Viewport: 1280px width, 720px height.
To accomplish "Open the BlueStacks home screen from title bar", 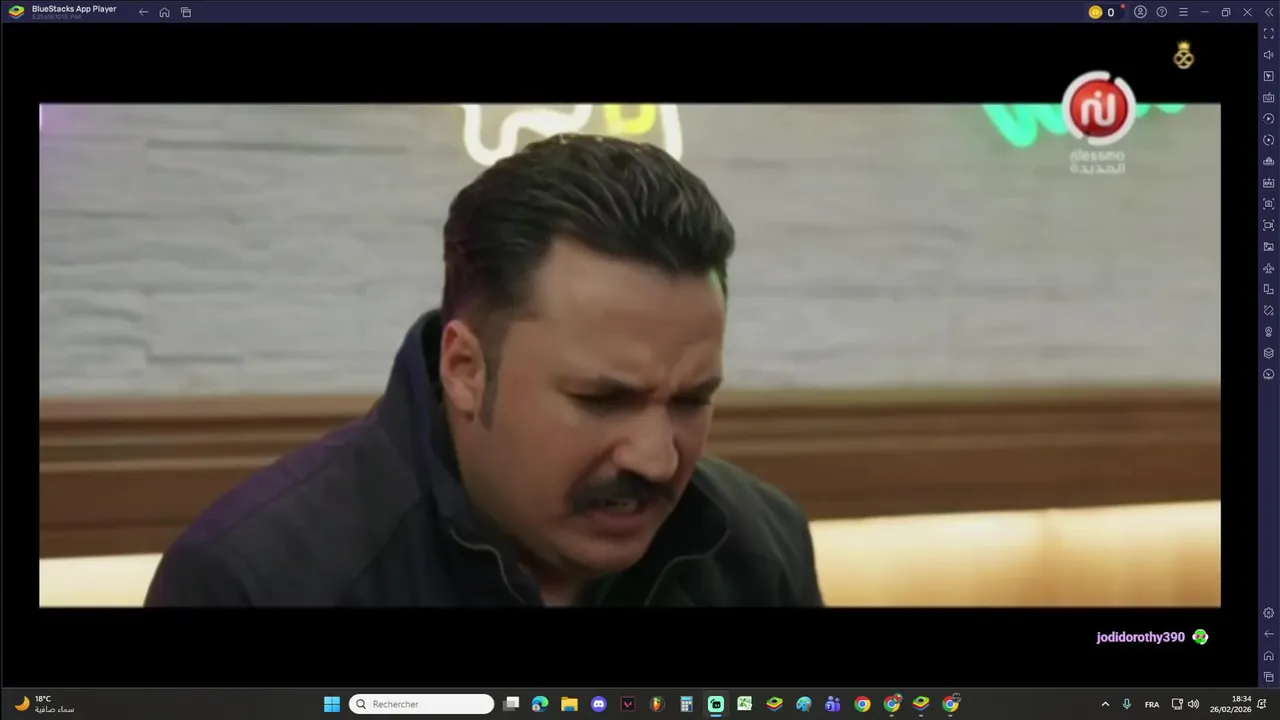I will coord(164,12).
